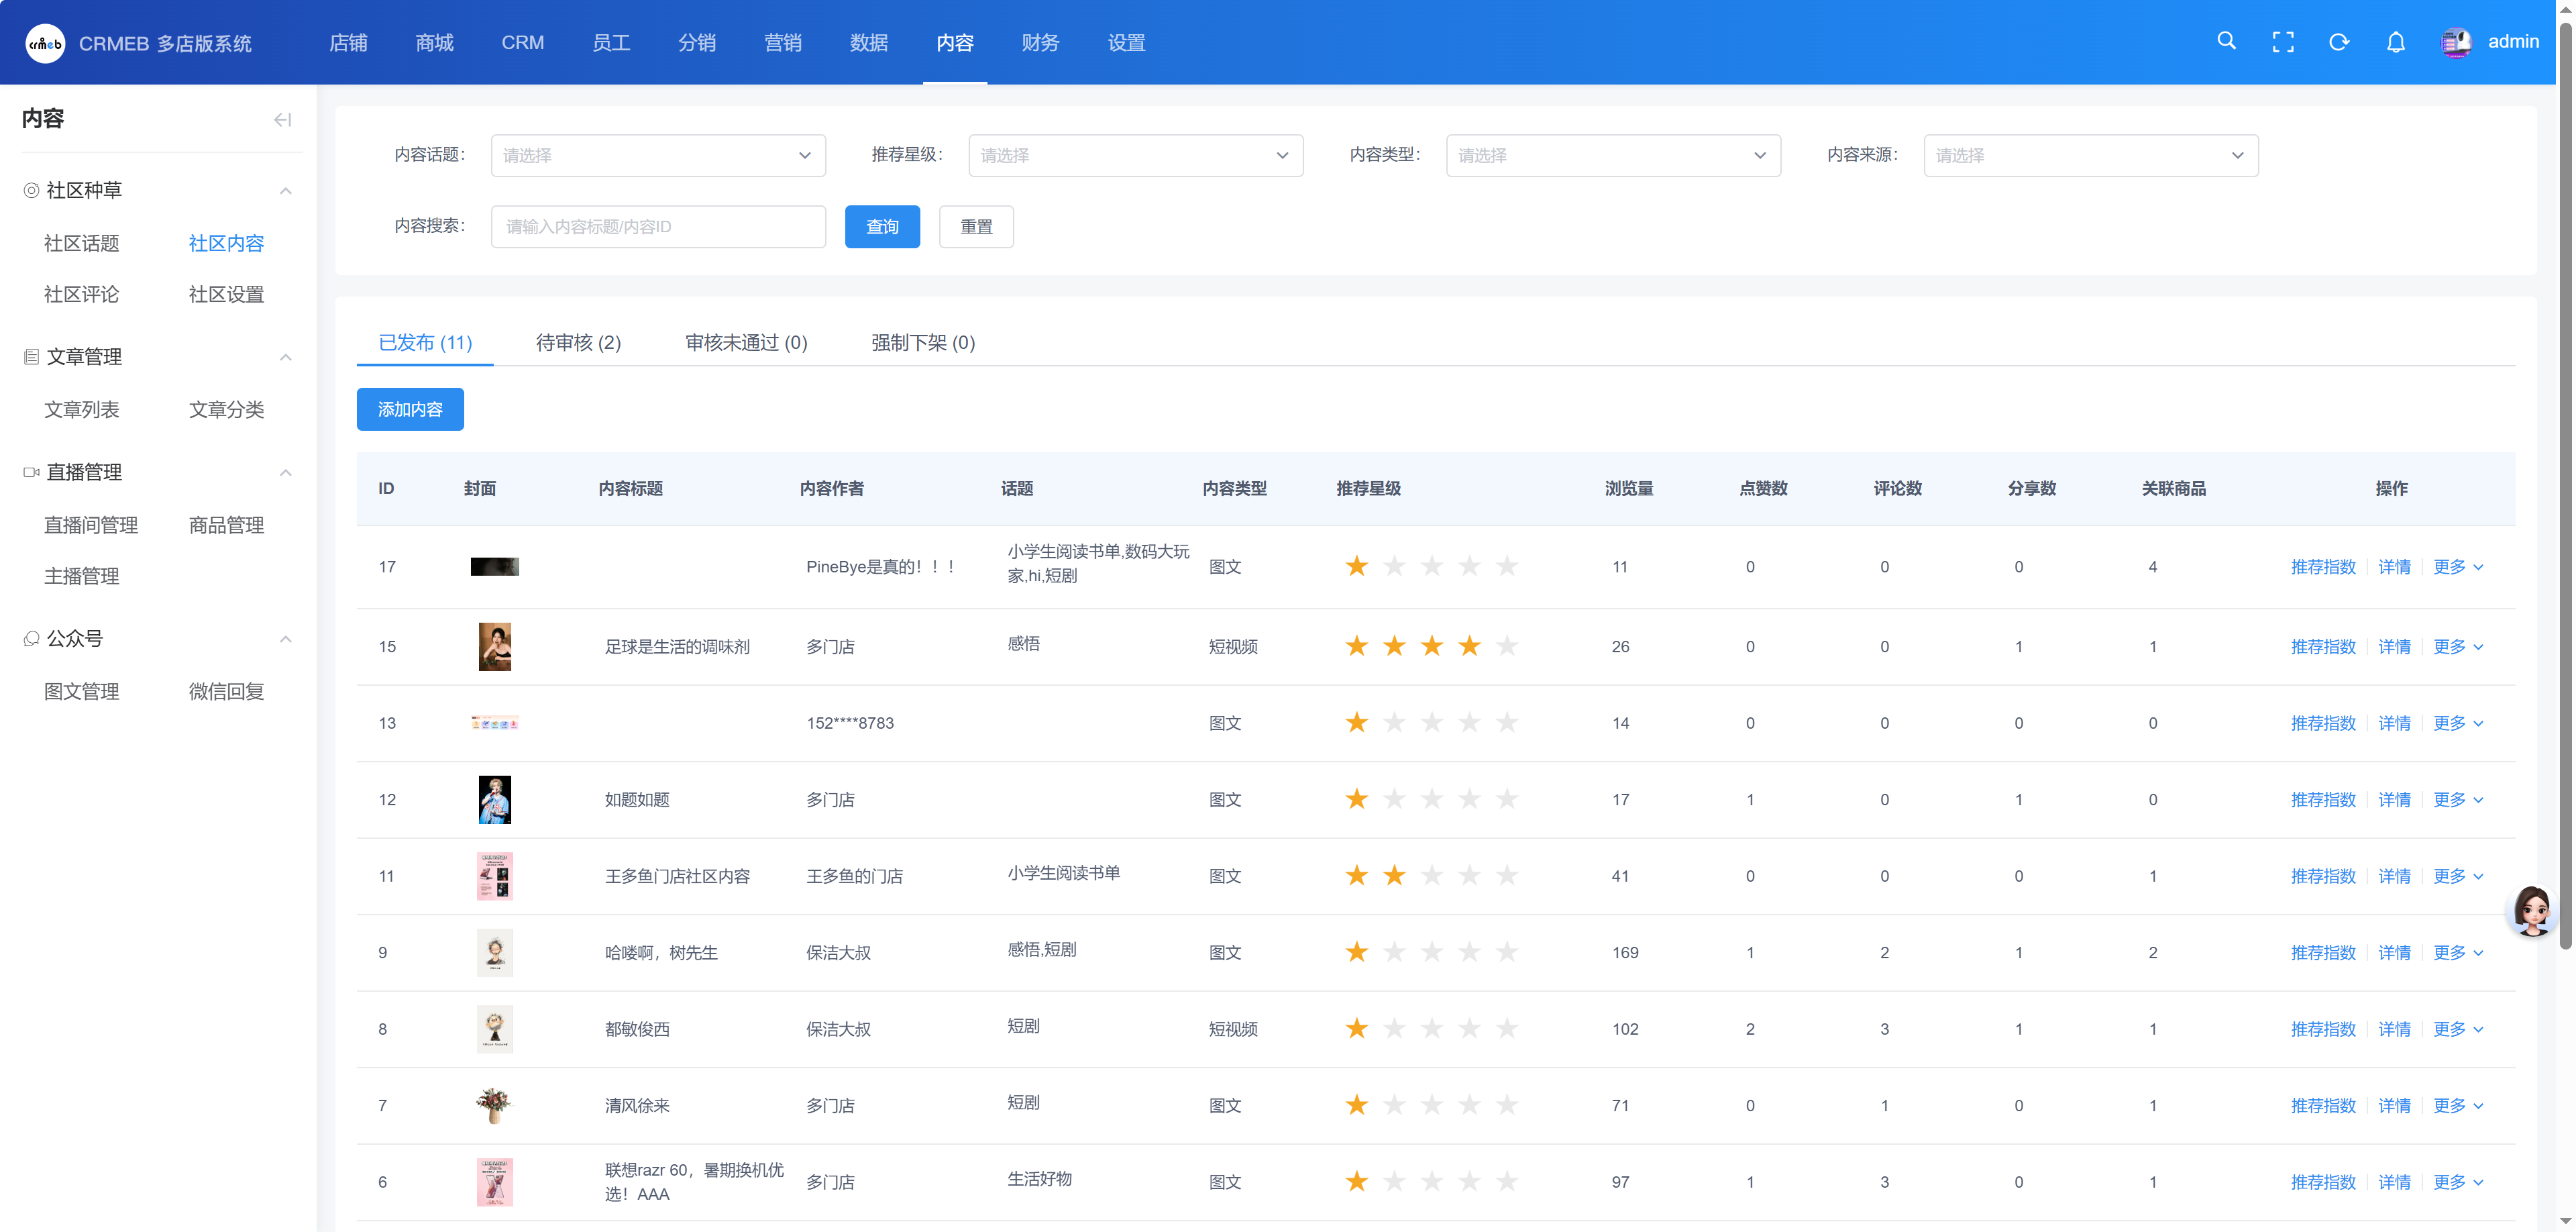The width and height of the screenshot is (2576, 1232).
Task: Click the 添加内容 button
Action: tap(410, 410)
